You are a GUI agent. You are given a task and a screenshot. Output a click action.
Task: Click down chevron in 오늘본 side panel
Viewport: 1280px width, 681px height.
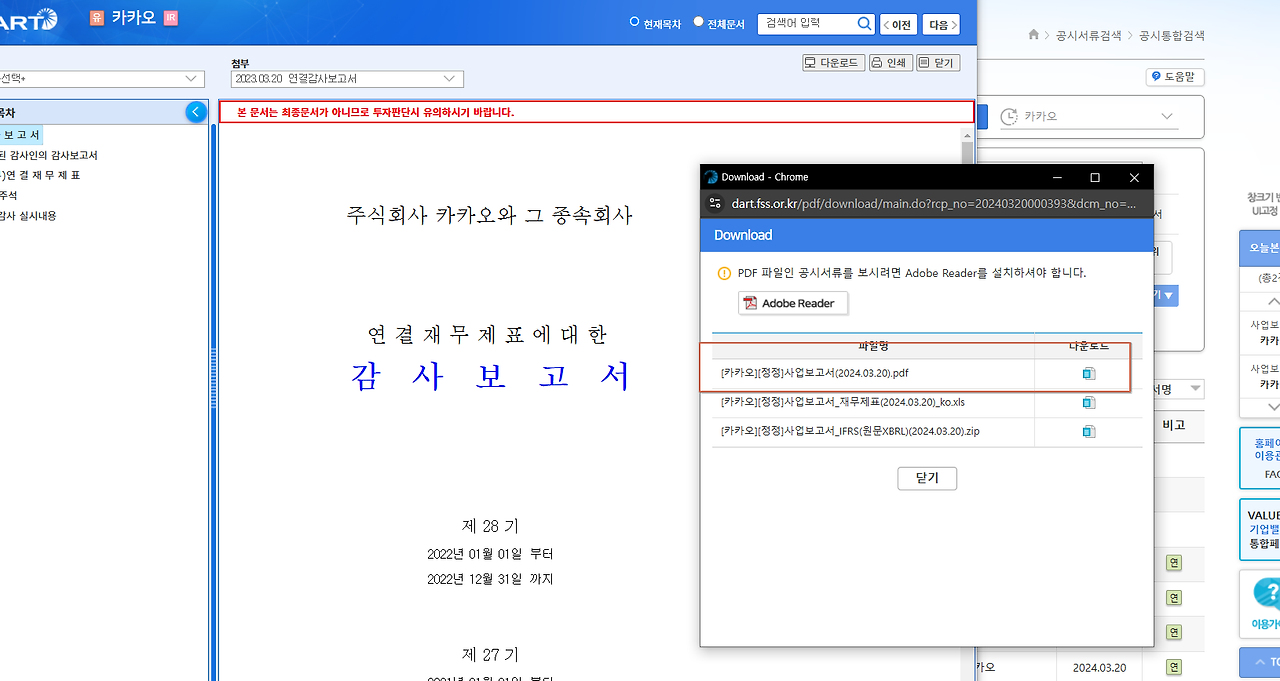pos(1273,407)
